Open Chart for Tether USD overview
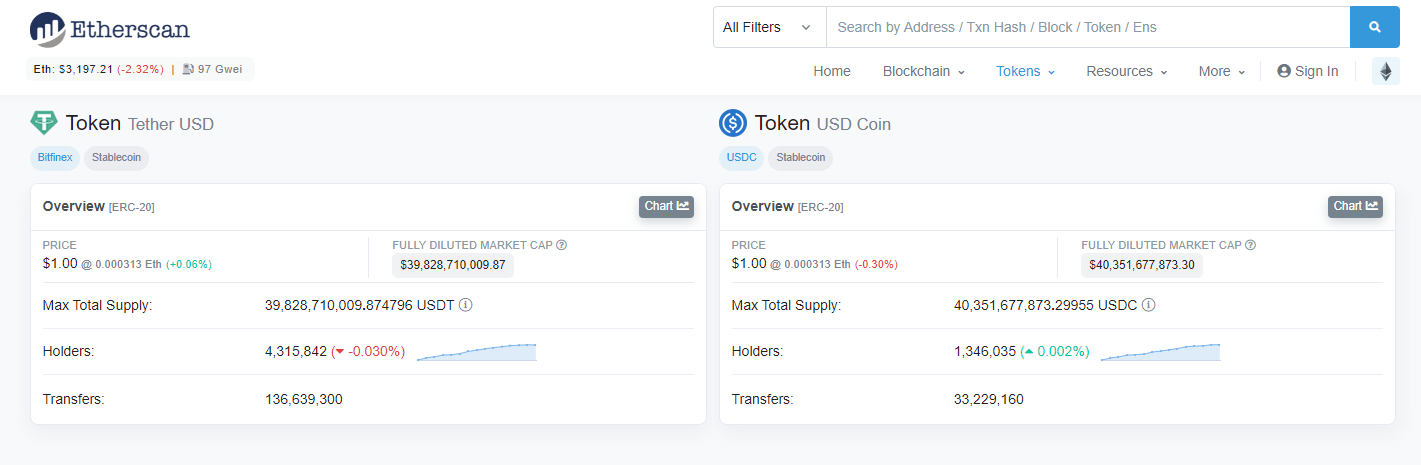 pyautogui.click(x=666, y=206)
